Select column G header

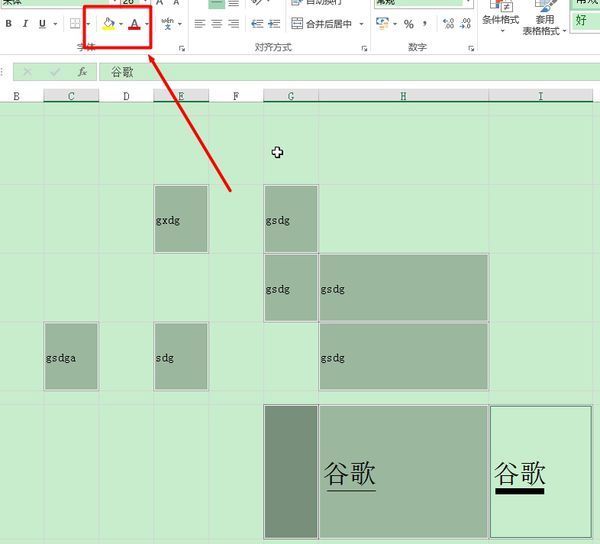tap(291, 96)
